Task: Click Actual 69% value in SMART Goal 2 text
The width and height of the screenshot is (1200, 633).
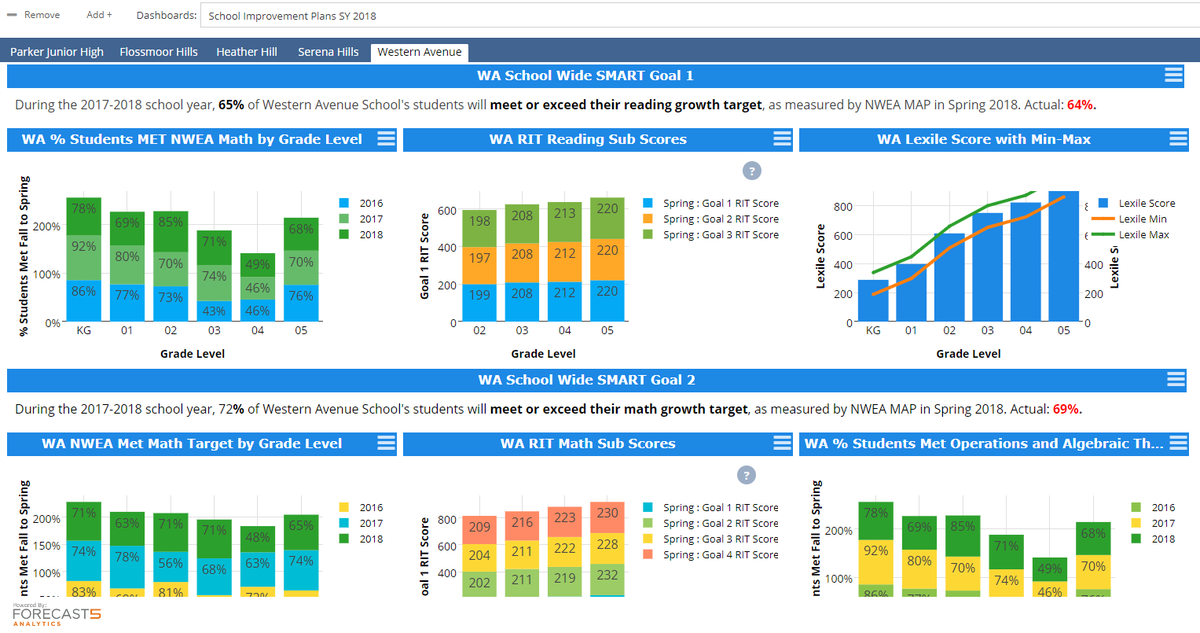Action: pyautogui.click(x=1067, y=409)
